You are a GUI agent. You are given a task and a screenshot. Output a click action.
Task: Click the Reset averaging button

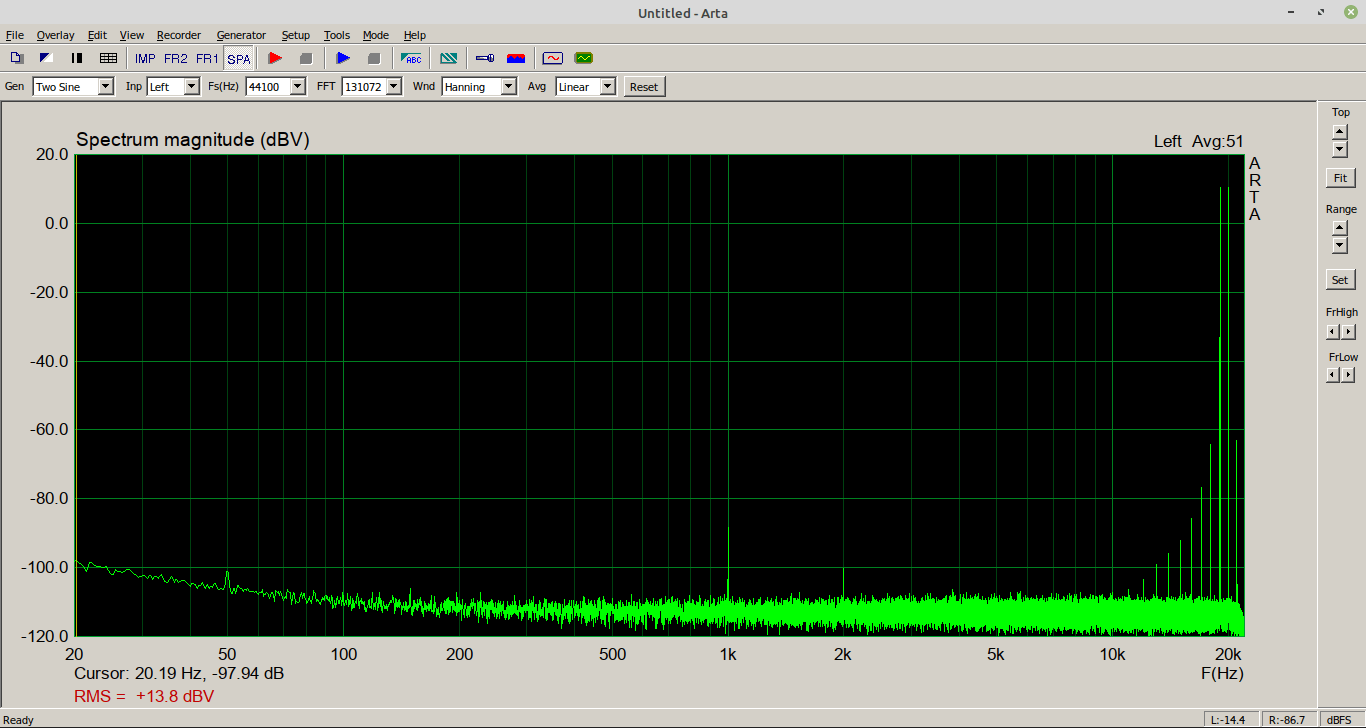tap(644, 87)
